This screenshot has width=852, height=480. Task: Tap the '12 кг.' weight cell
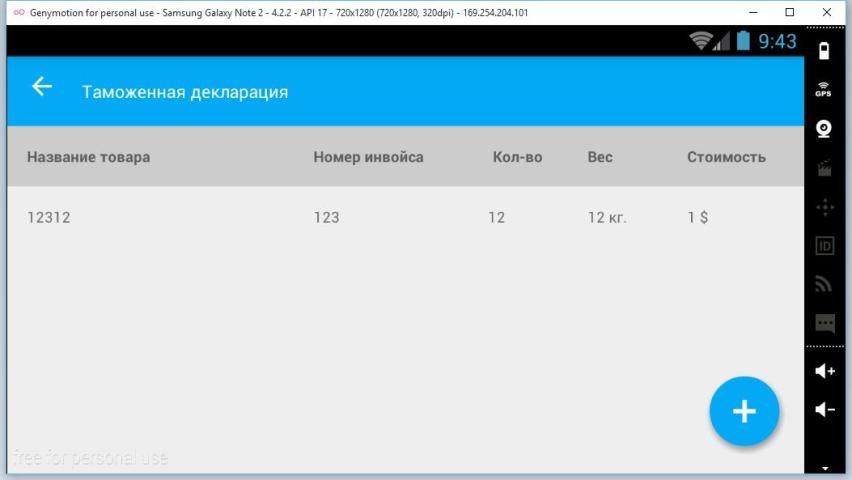pos(607,217)
